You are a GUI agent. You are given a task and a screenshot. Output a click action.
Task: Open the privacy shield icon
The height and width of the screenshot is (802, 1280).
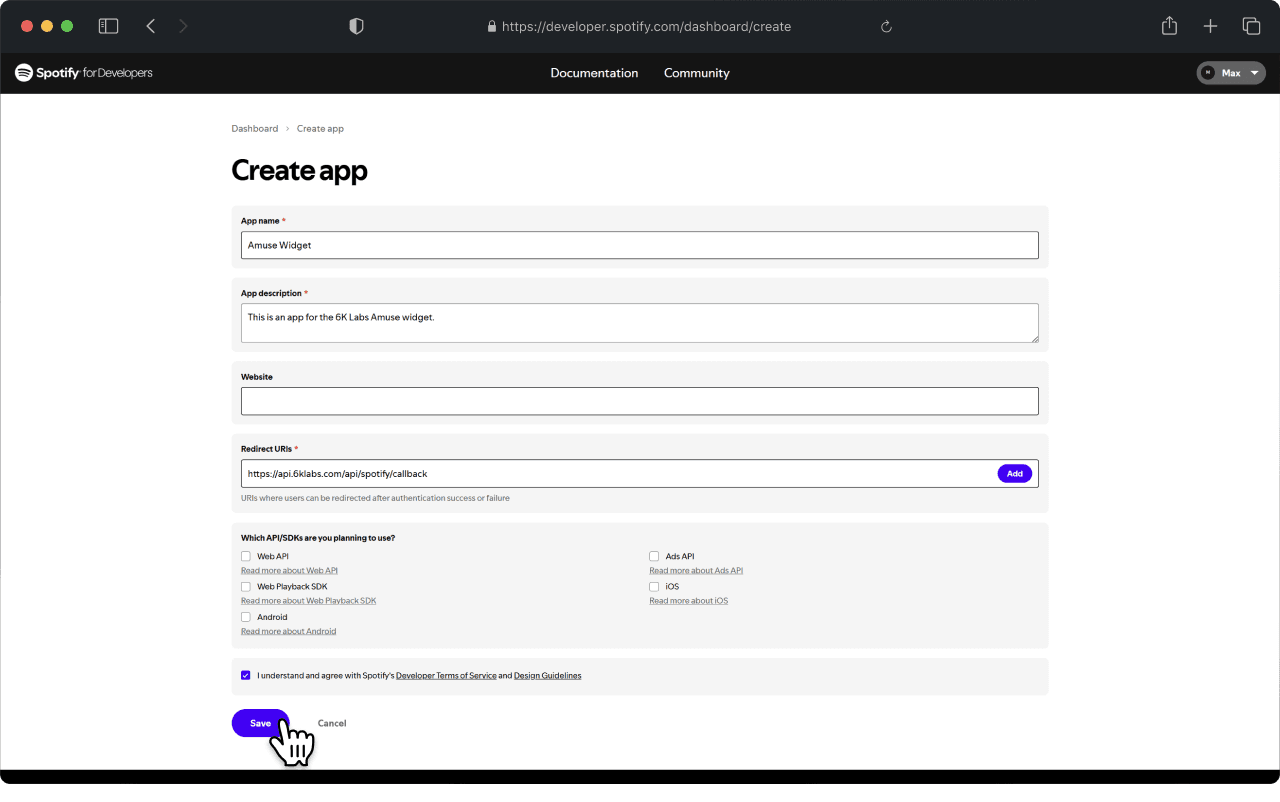(x=356, y=27)
